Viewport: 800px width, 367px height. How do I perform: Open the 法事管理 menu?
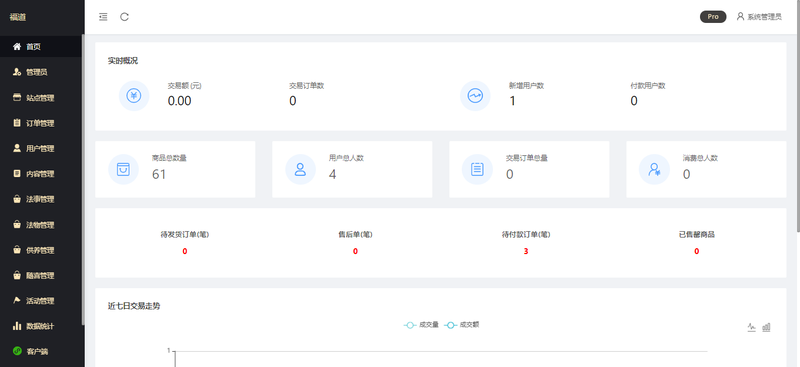tap(41, 199)
